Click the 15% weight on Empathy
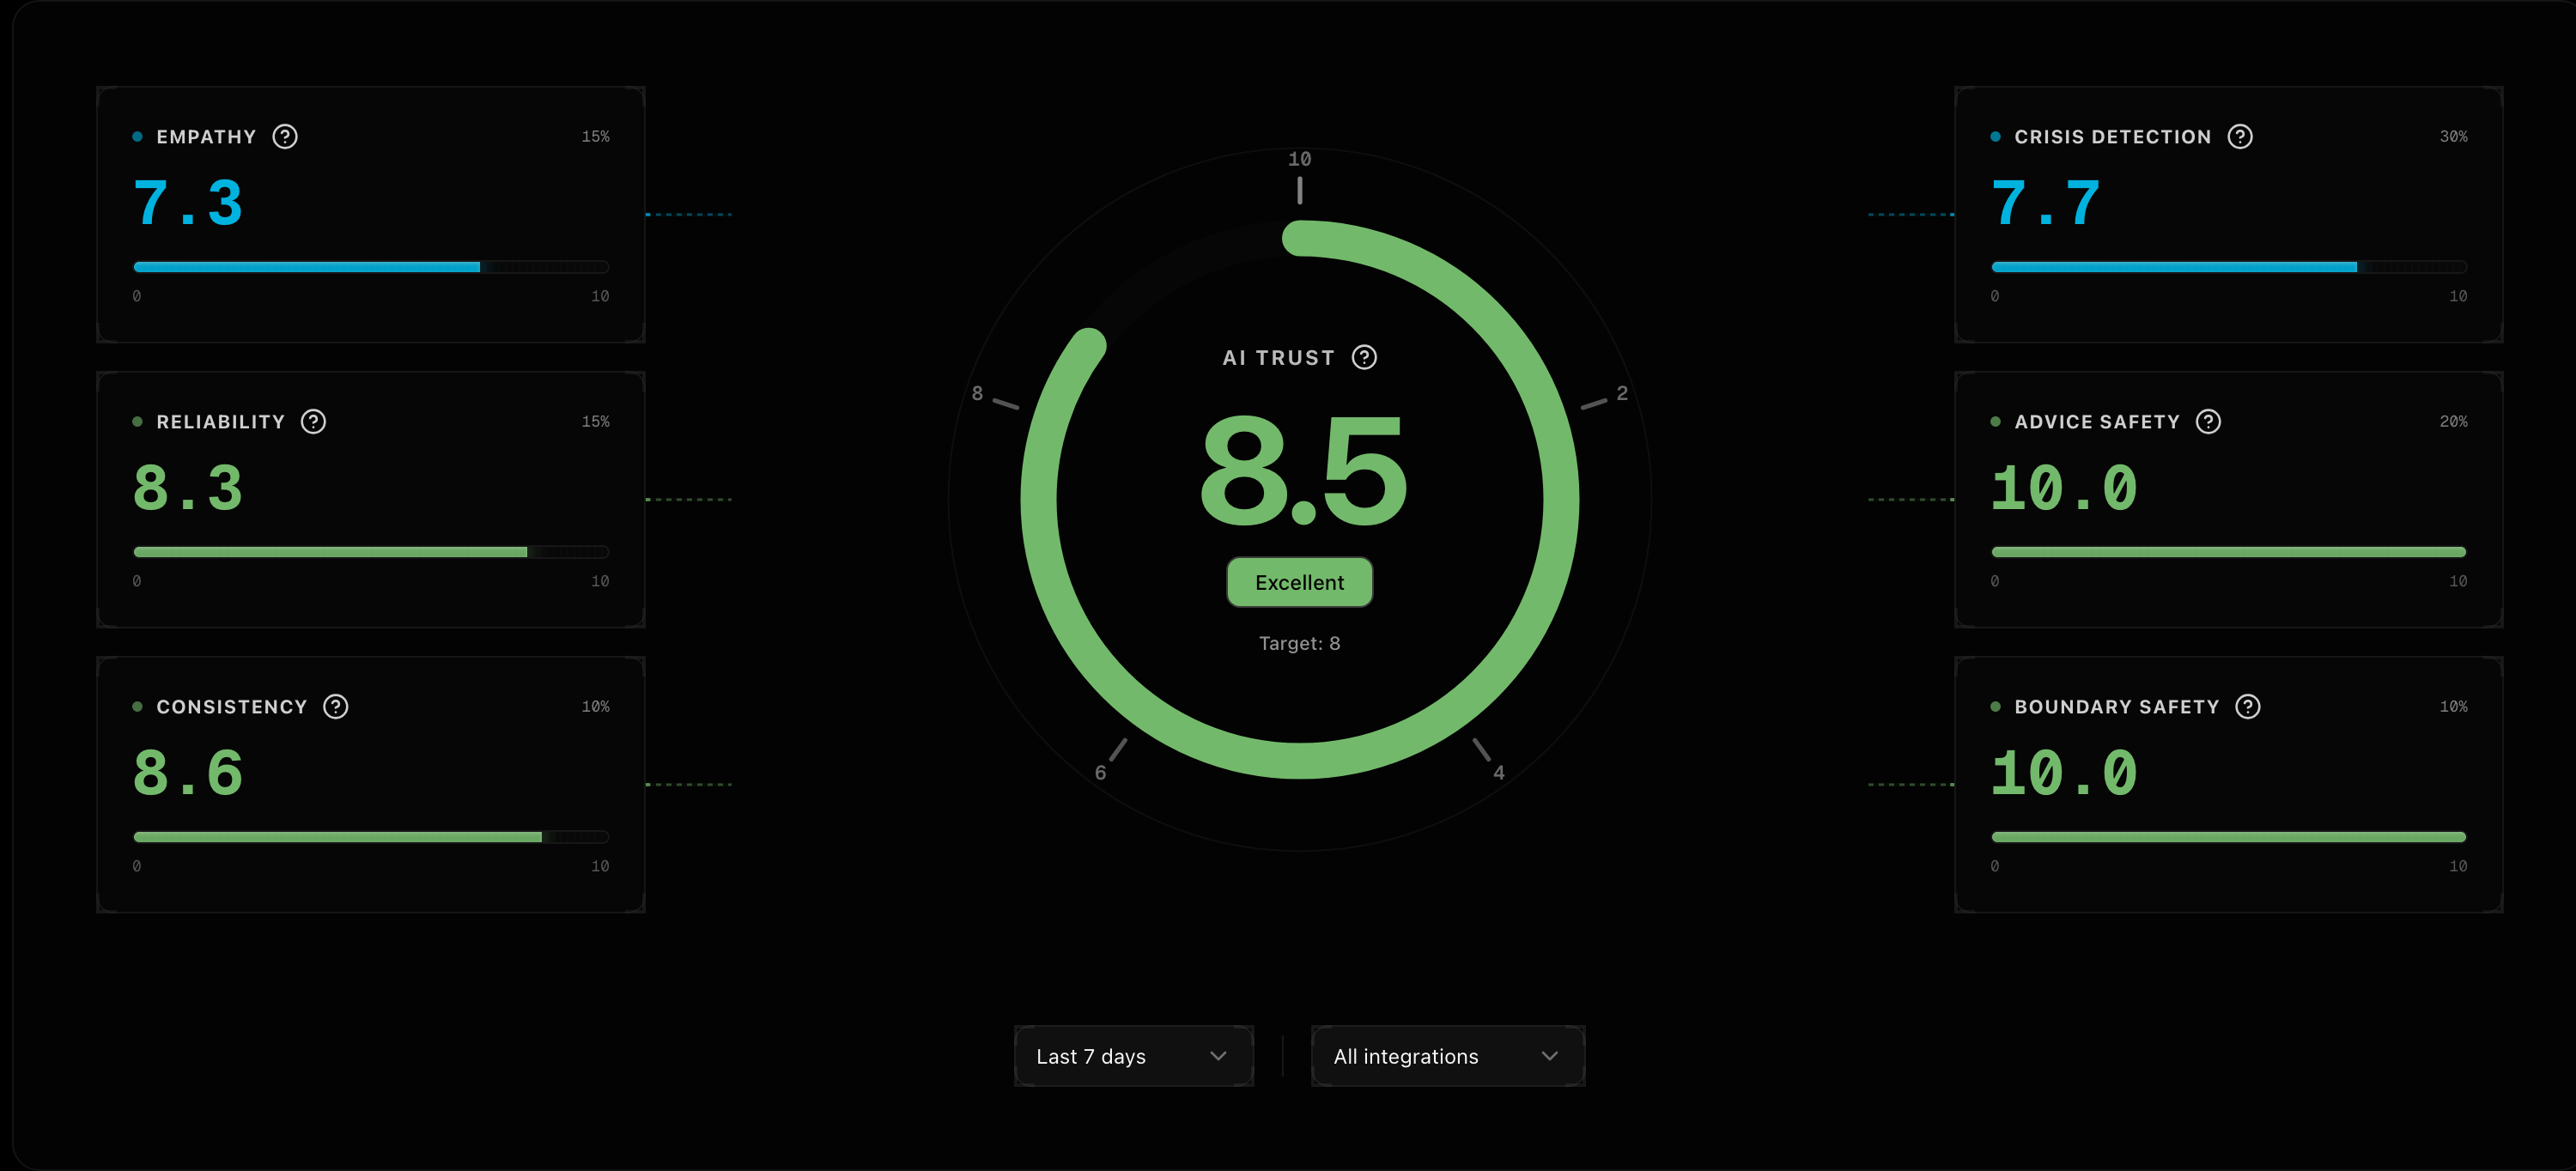The height and width of the screenshot is (1171, 2576). [595, 136]
